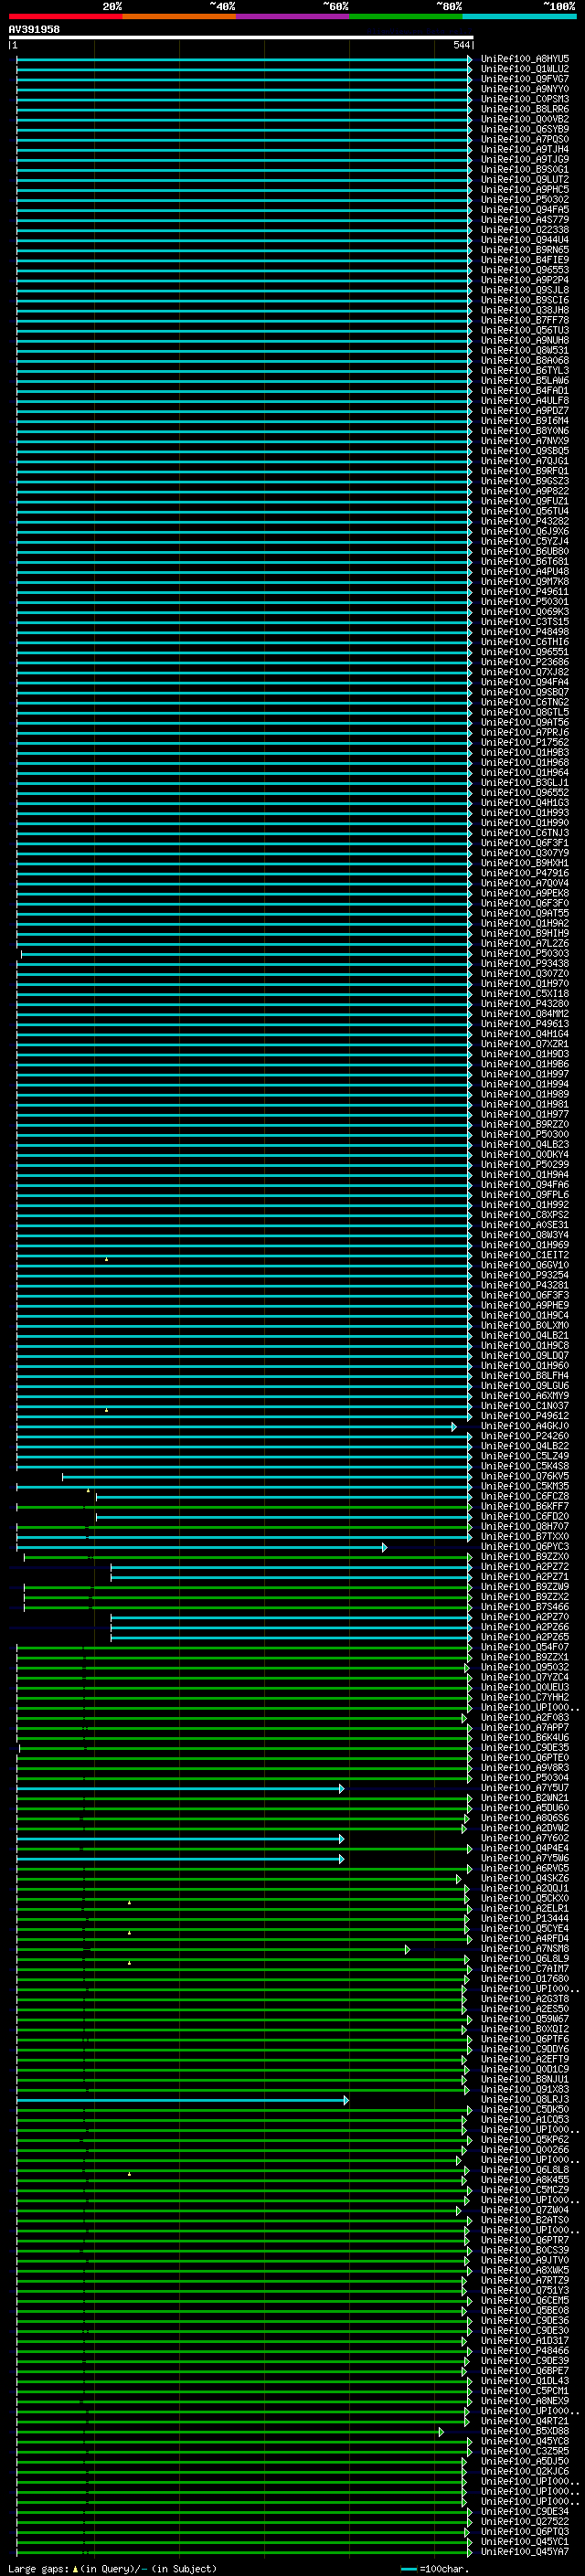Select the UniRef100_B9ZZX0 label
Screen dimensions: 585x2576
[x=524, y=1557]
